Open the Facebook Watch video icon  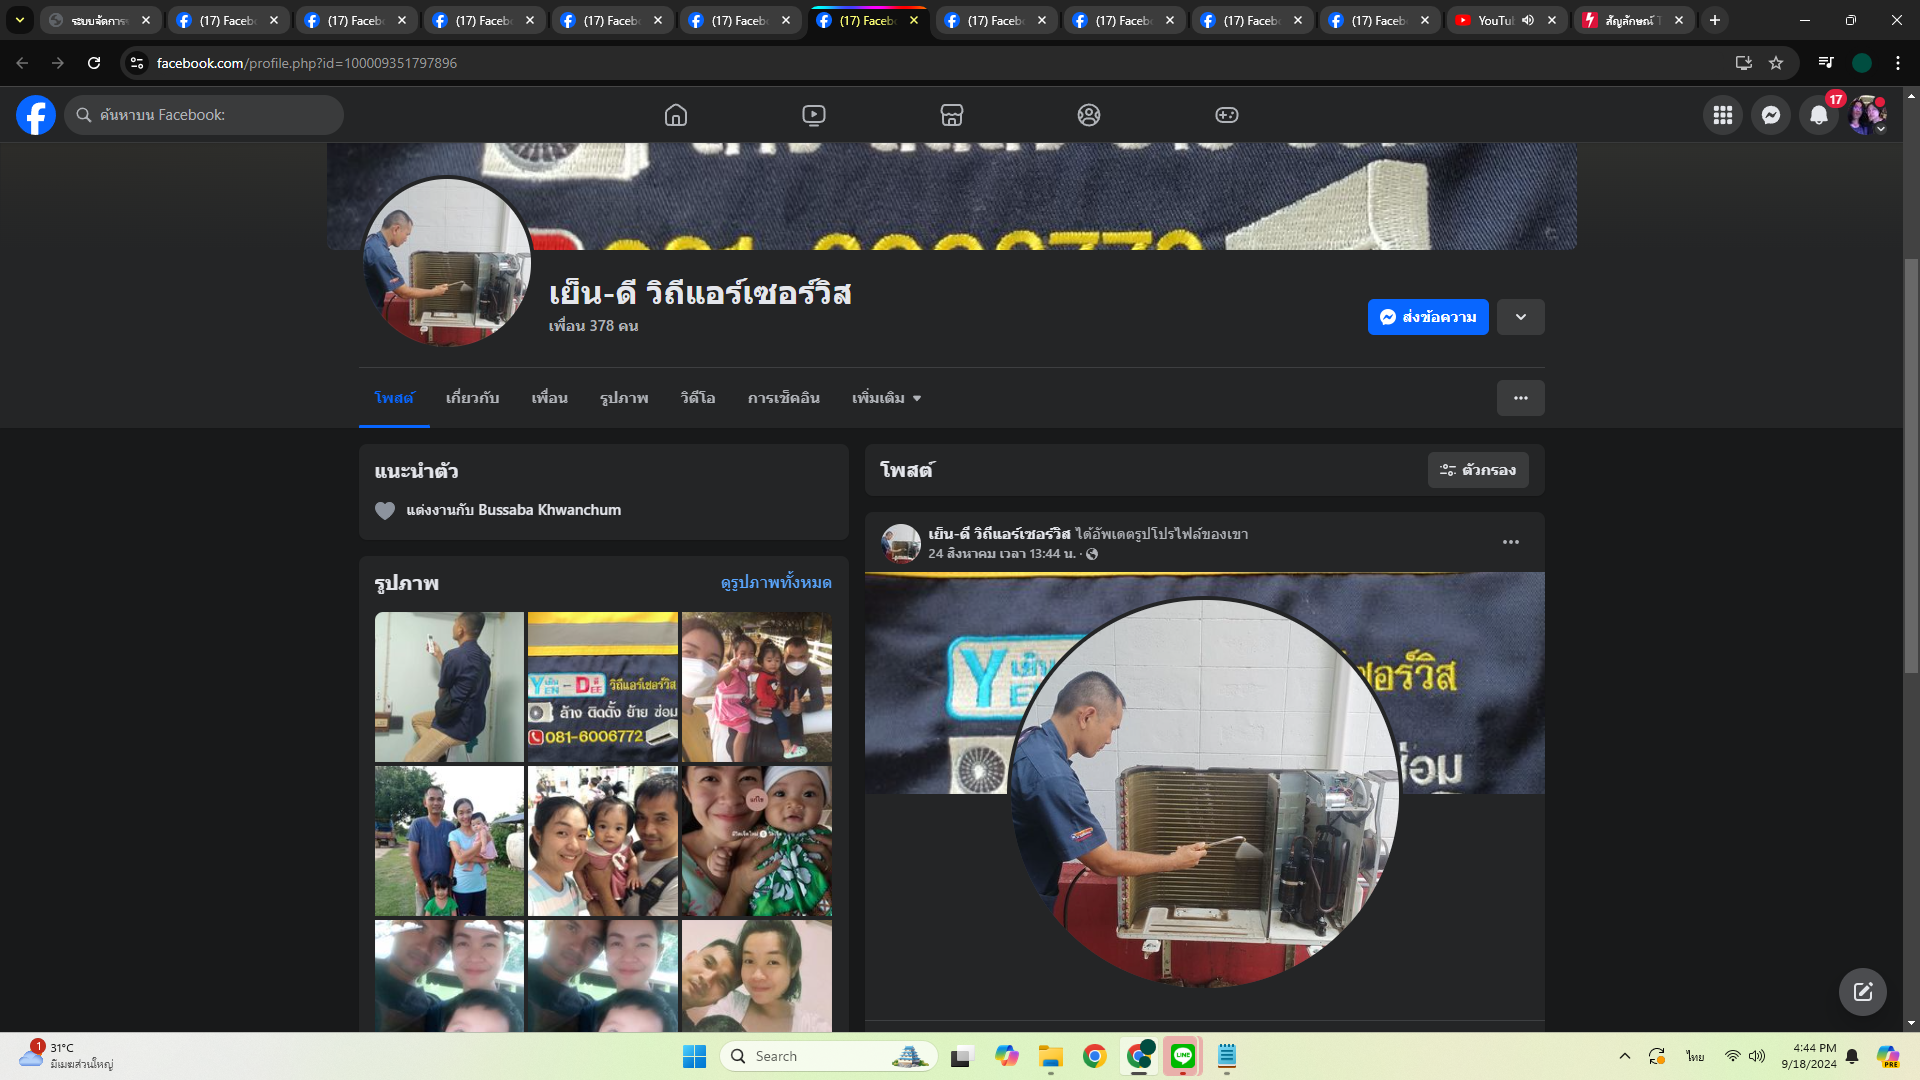(814, 115)
